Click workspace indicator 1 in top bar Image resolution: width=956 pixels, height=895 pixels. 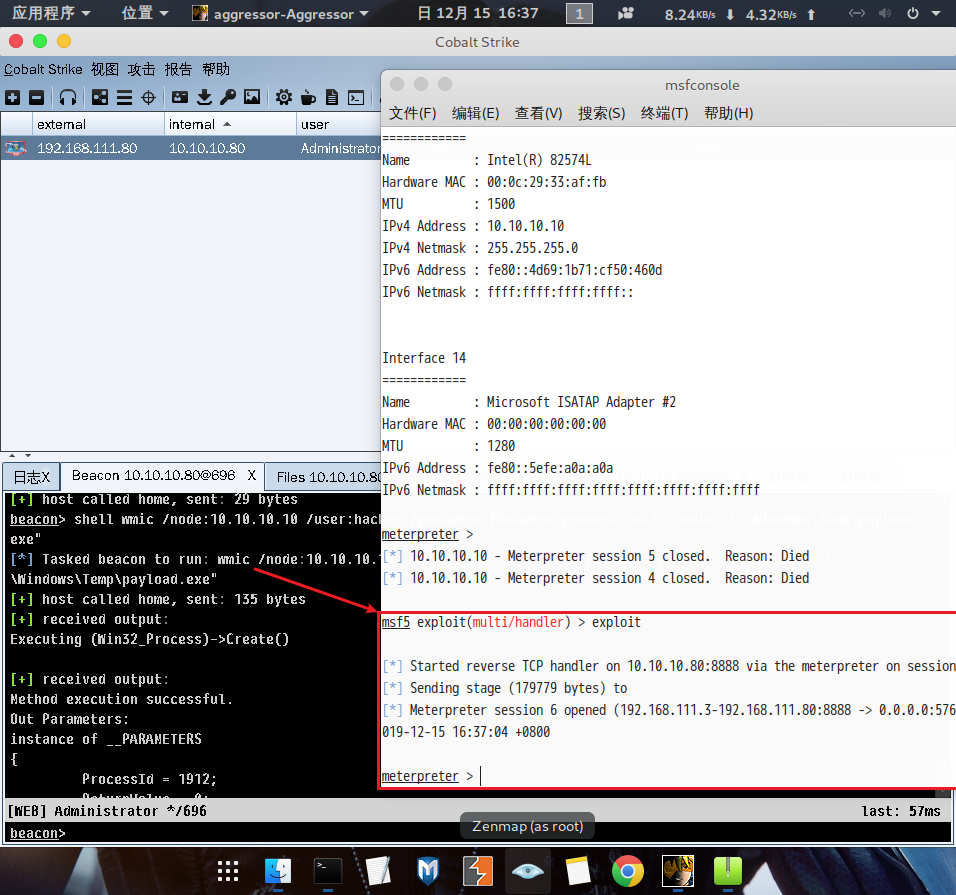(579, 14)
